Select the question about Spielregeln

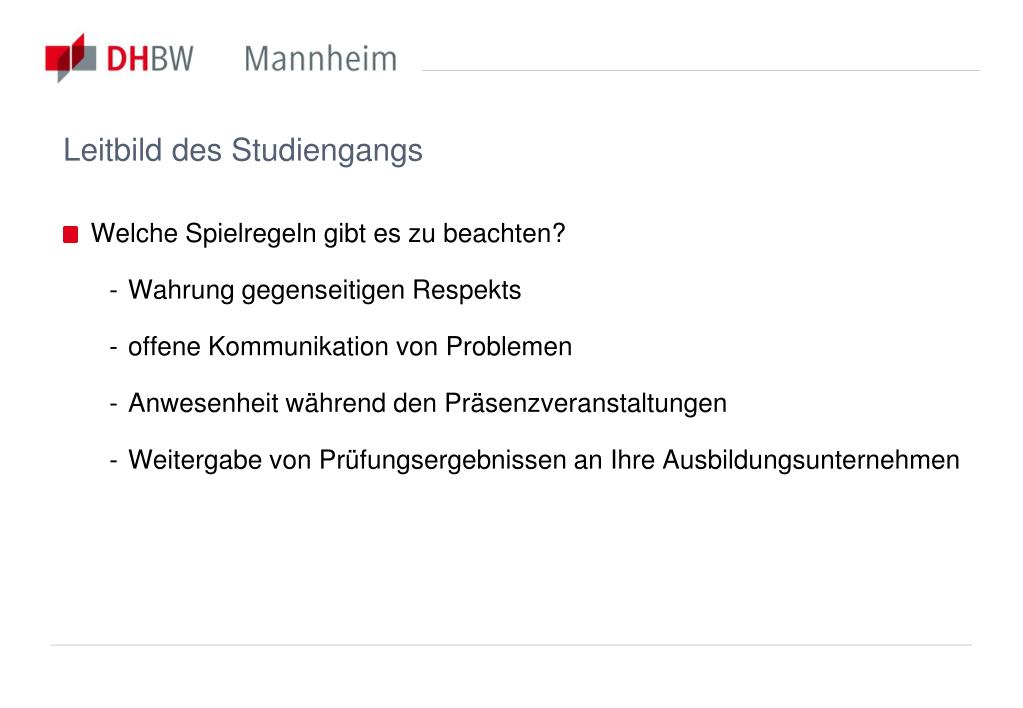(x=328, y=234)
